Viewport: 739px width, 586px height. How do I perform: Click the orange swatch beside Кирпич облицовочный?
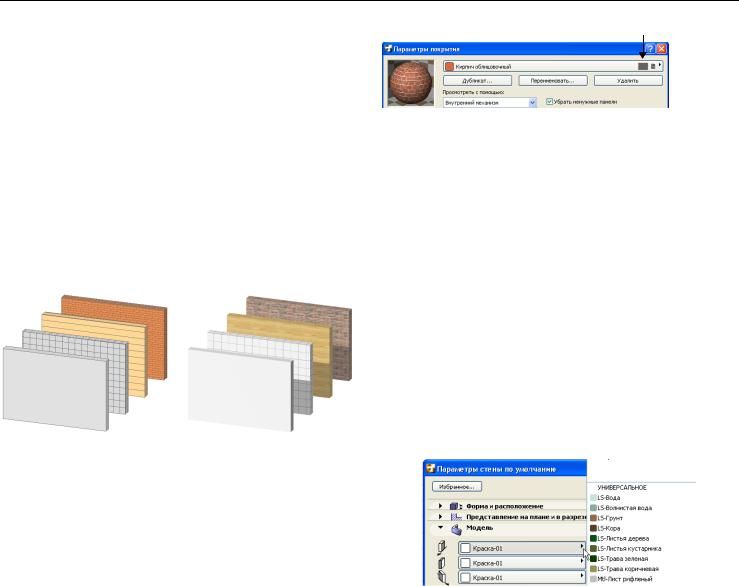point(449,66)
